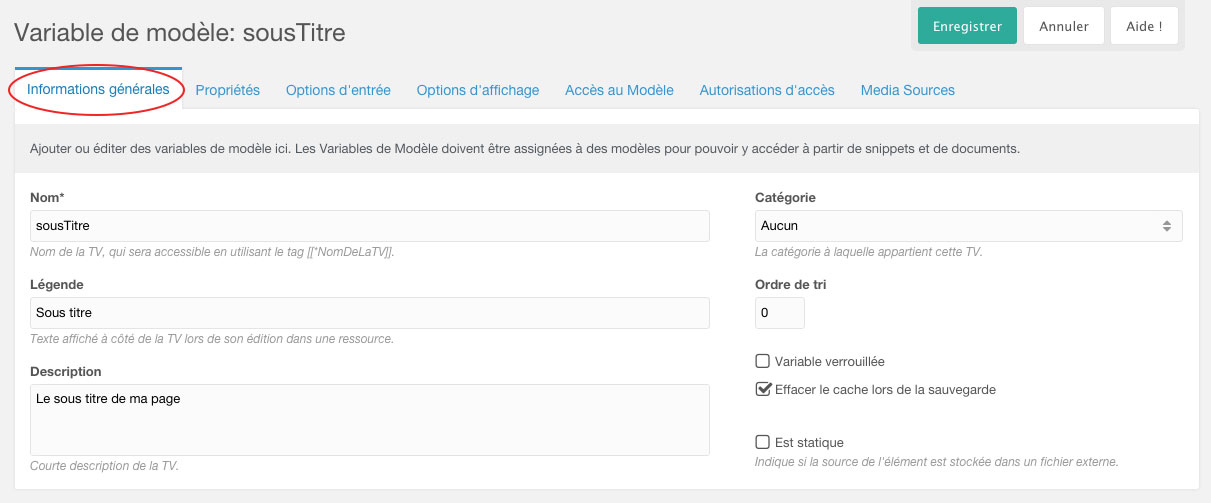This screenshot has height=503, width=1211.
Task: Select the Informations générales tab
Action: coord(98,90)
